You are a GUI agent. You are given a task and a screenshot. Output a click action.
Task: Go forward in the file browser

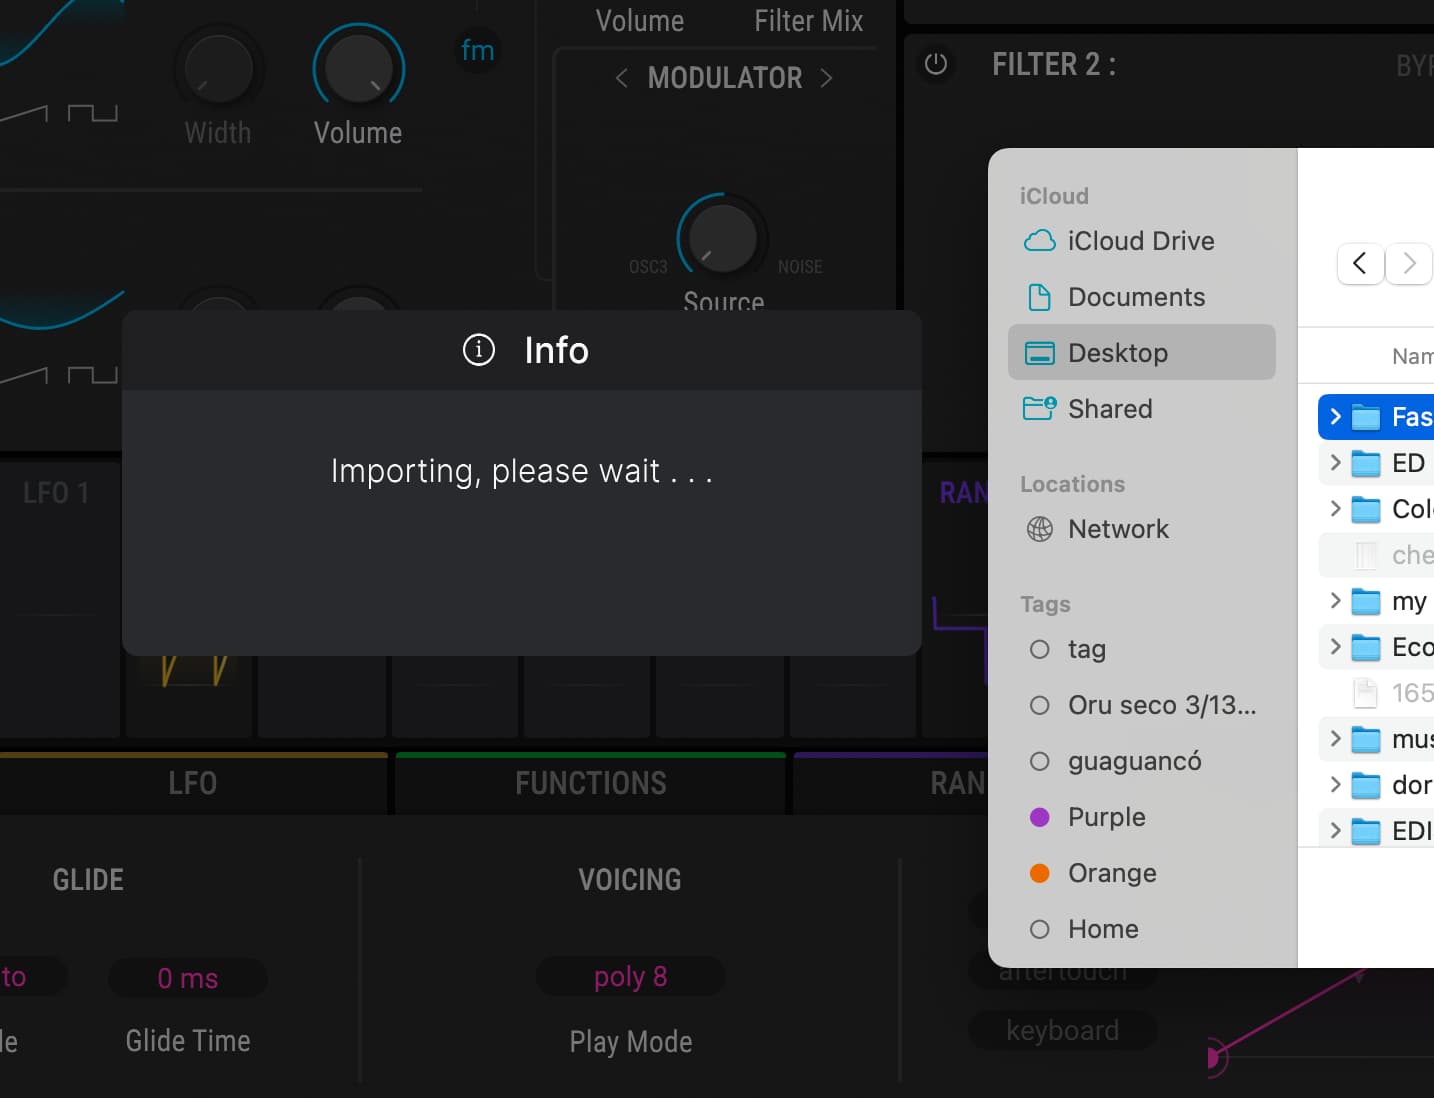coord(1409,264)
